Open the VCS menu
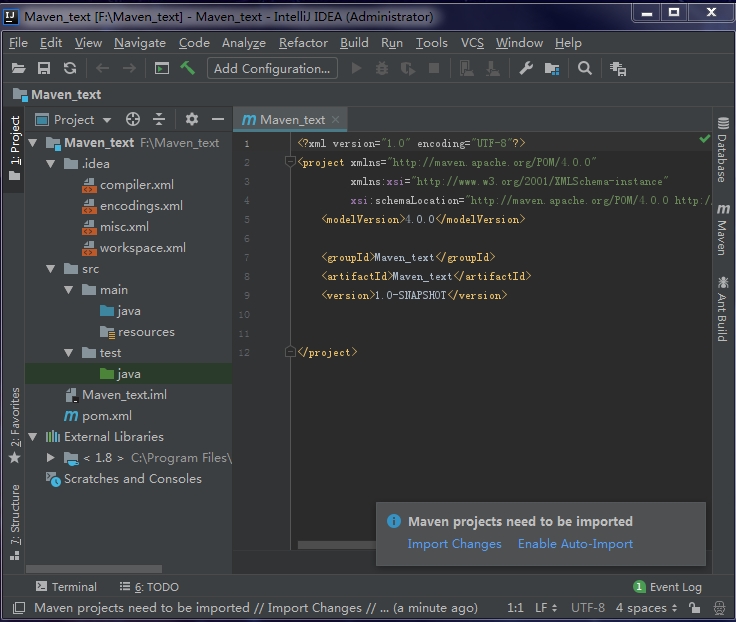736x622 pixels. tap(472, 43)
